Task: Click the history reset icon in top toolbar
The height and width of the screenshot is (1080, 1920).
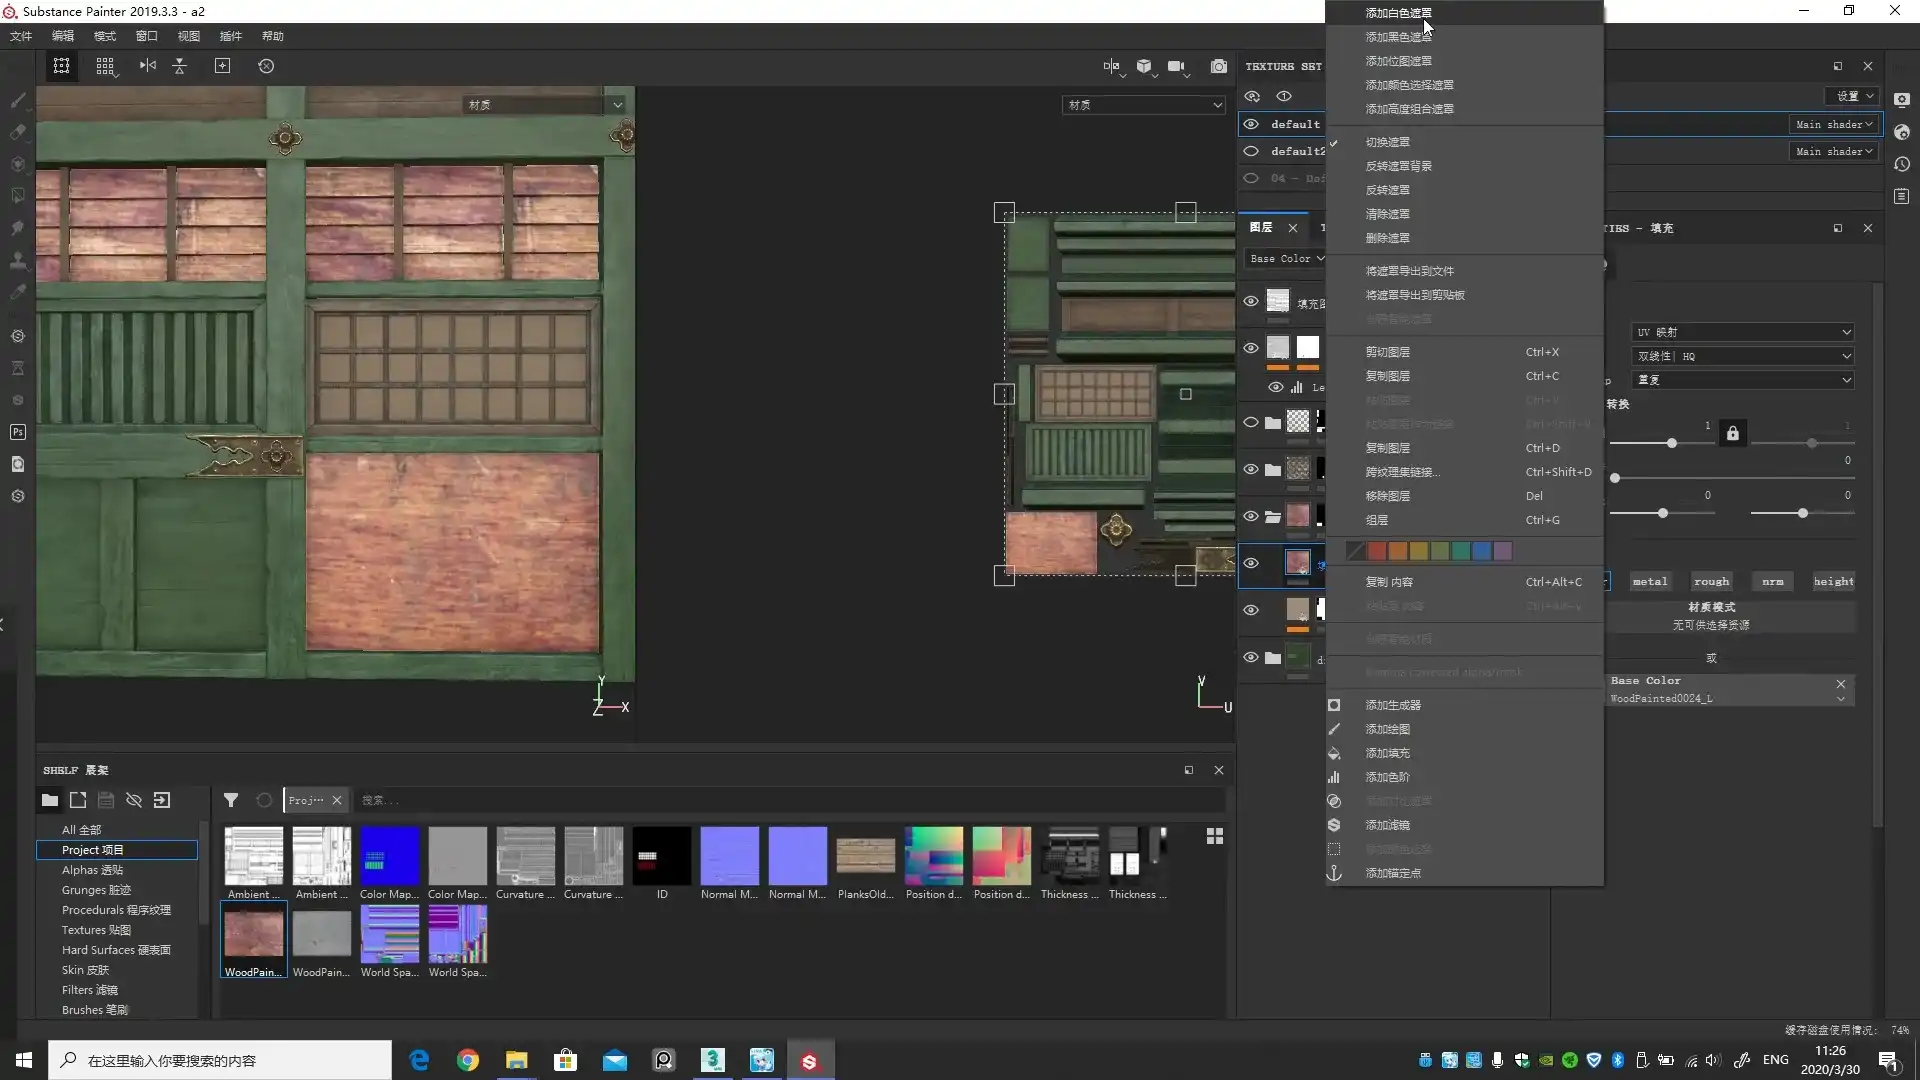Action: click(x=266, y=66)
